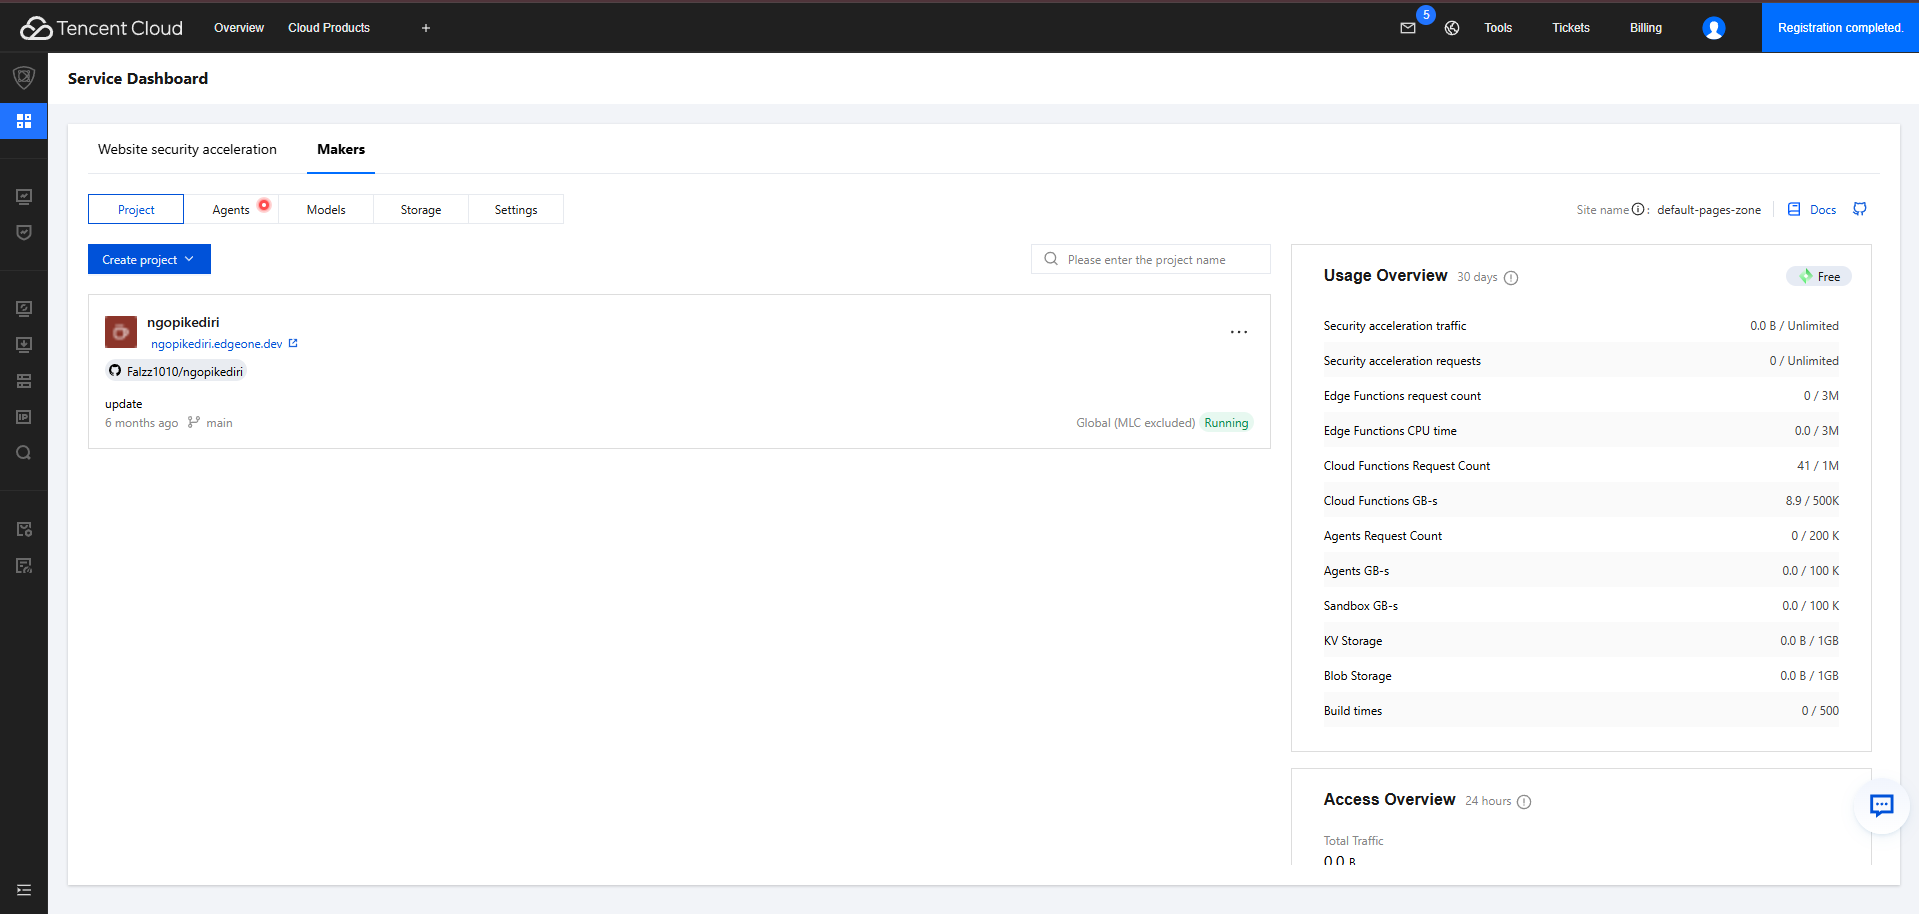Open the server list icon in sidebar
1919x914 pixels.
tap(24, 381)
